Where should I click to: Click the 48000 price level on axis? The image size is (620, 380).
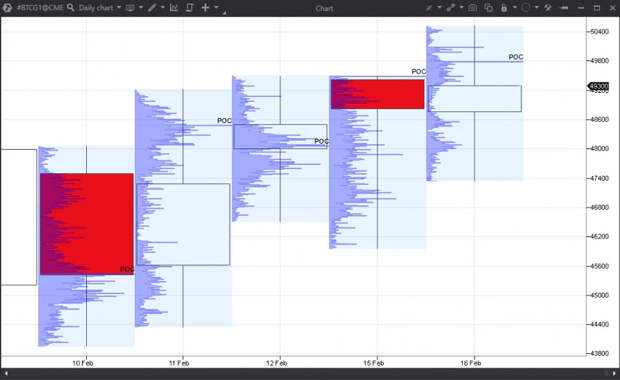pyautogui.click(x=599, y=149)
